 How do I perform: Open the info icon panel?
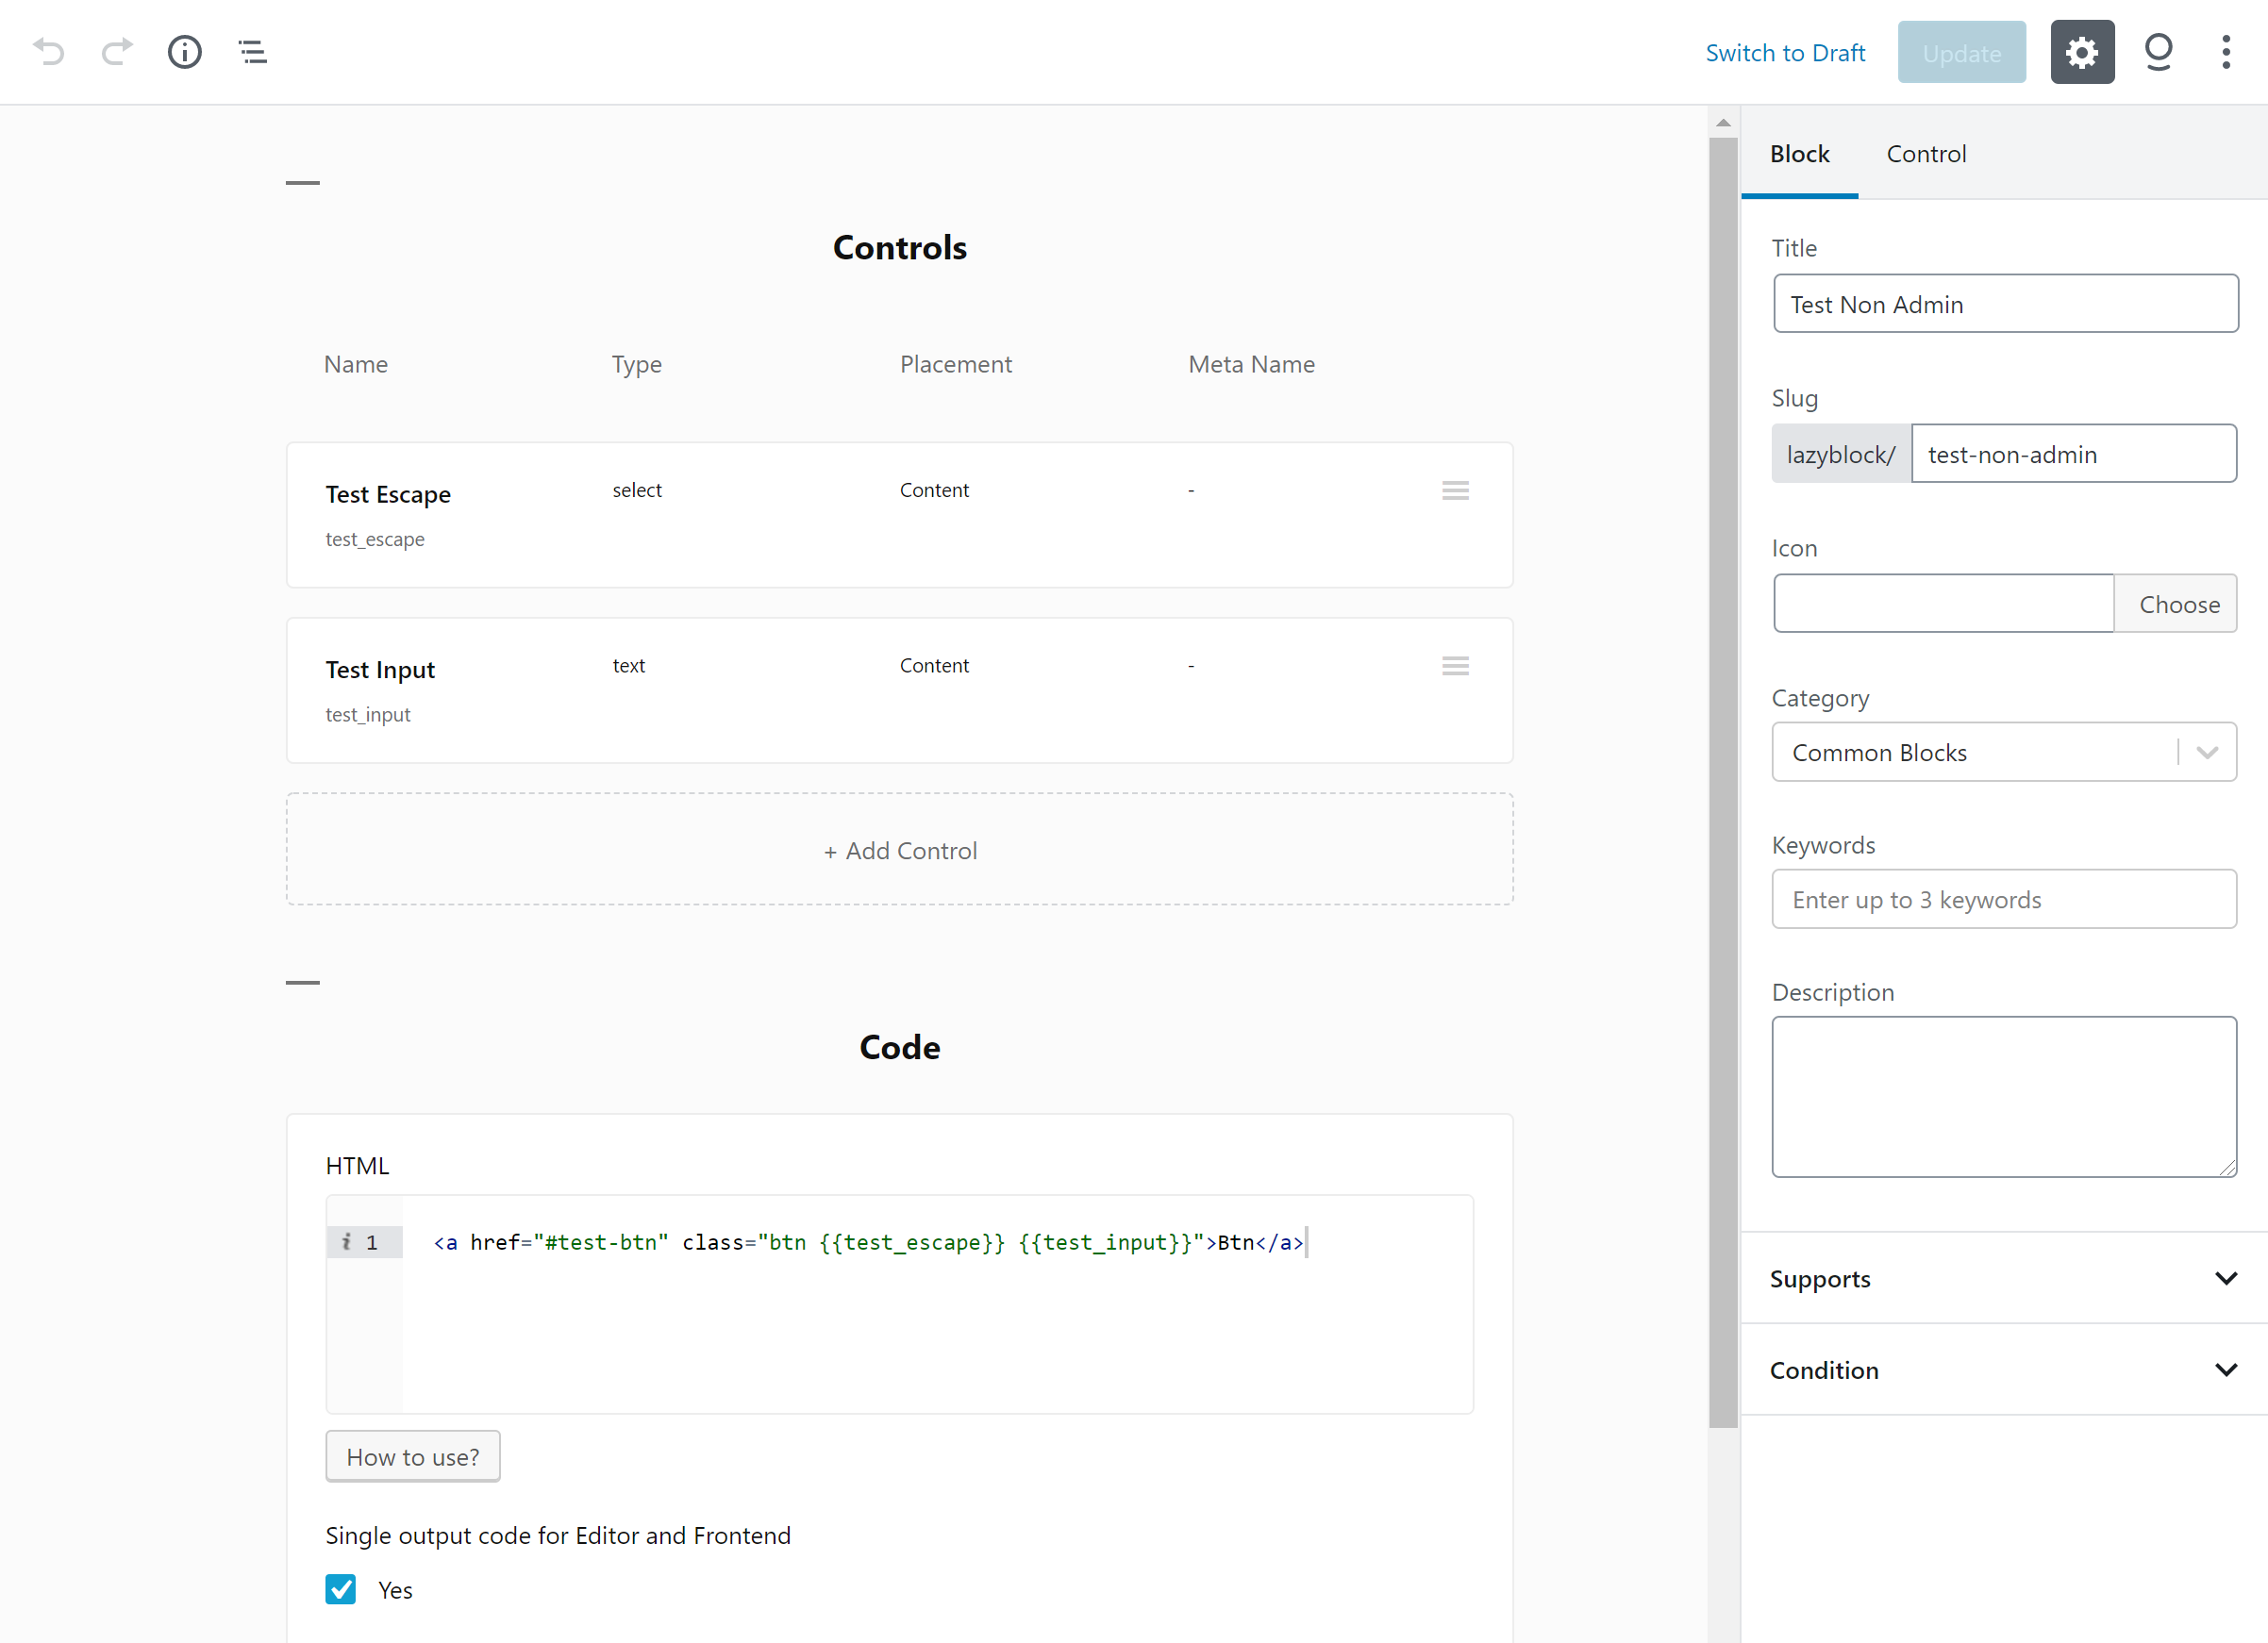tap(185, 51)
